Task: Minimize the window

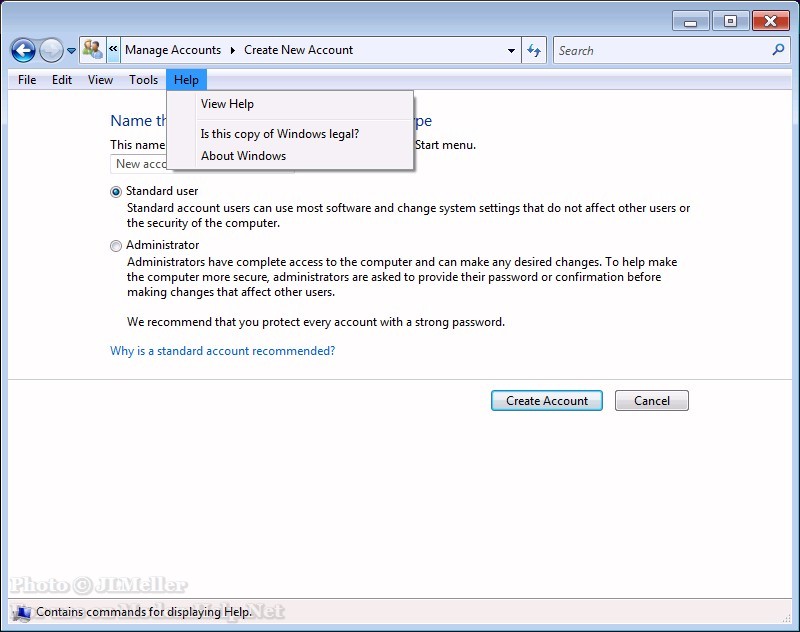Action: click(690, 21)
